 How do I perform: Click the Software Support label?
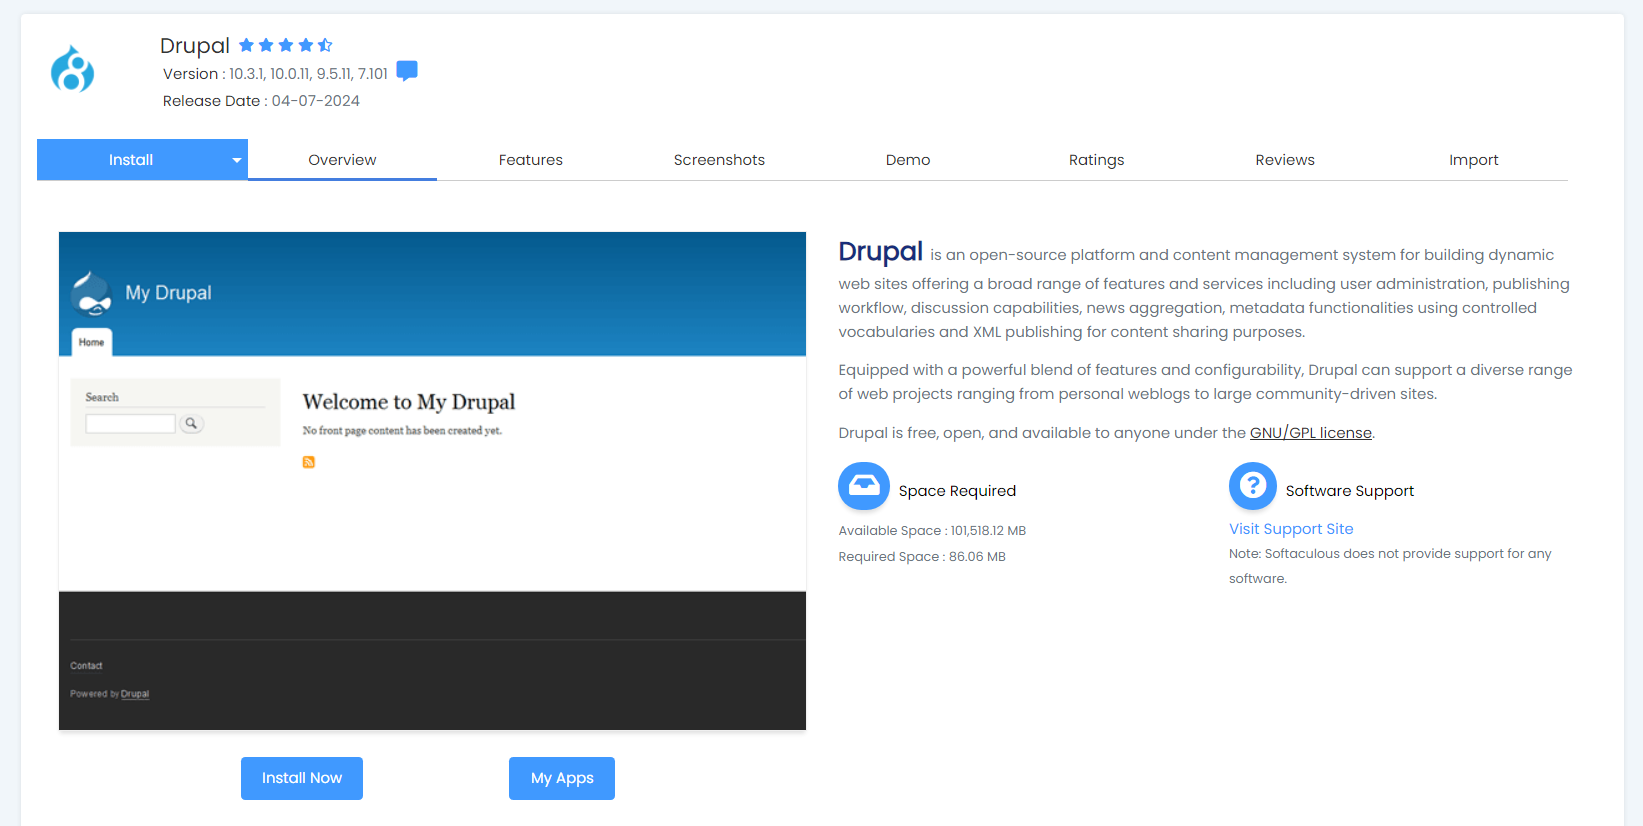(1350, 491)
